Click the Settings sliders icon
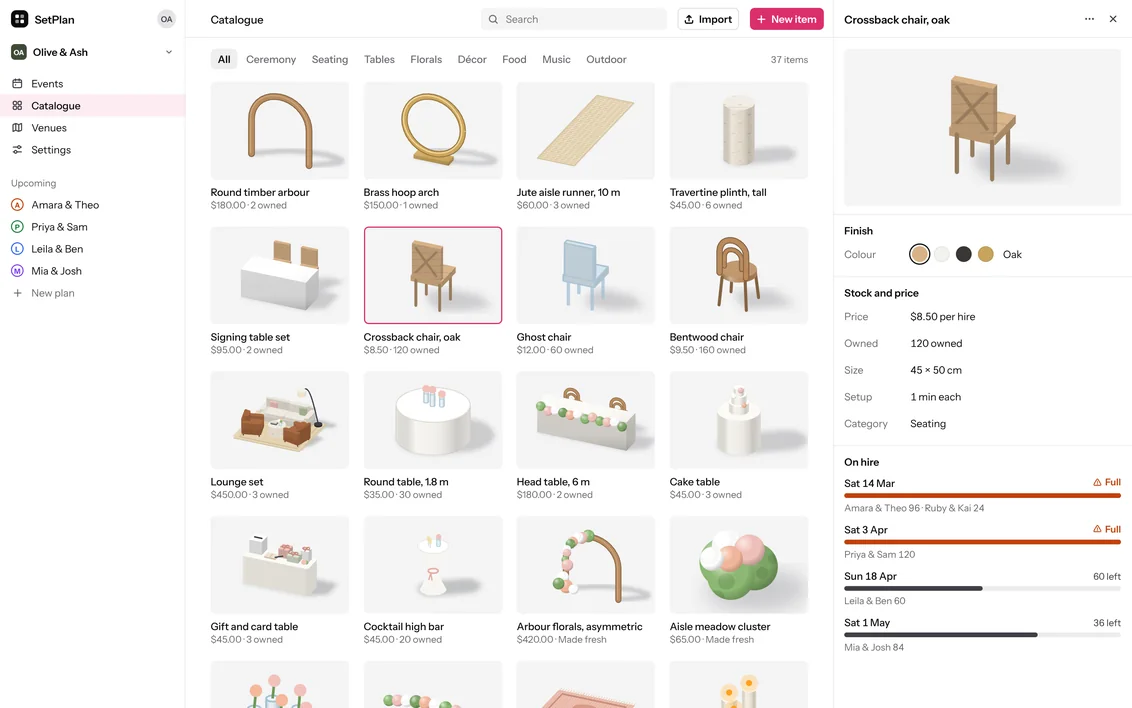 click(17, 149)
